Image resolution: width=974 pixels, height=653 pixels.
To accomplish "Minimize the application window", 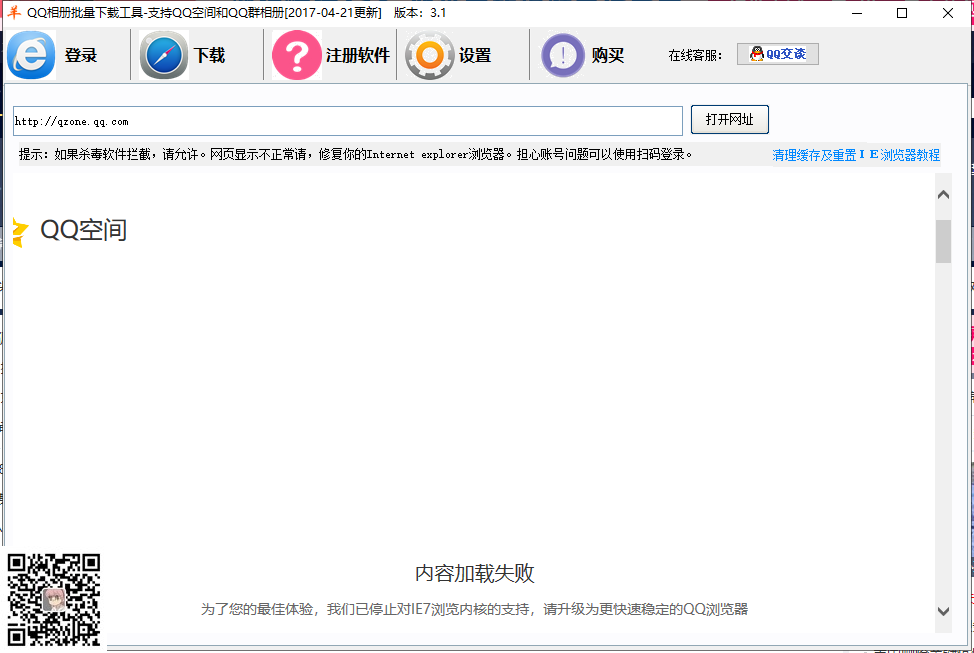I will tap(857, 13).
